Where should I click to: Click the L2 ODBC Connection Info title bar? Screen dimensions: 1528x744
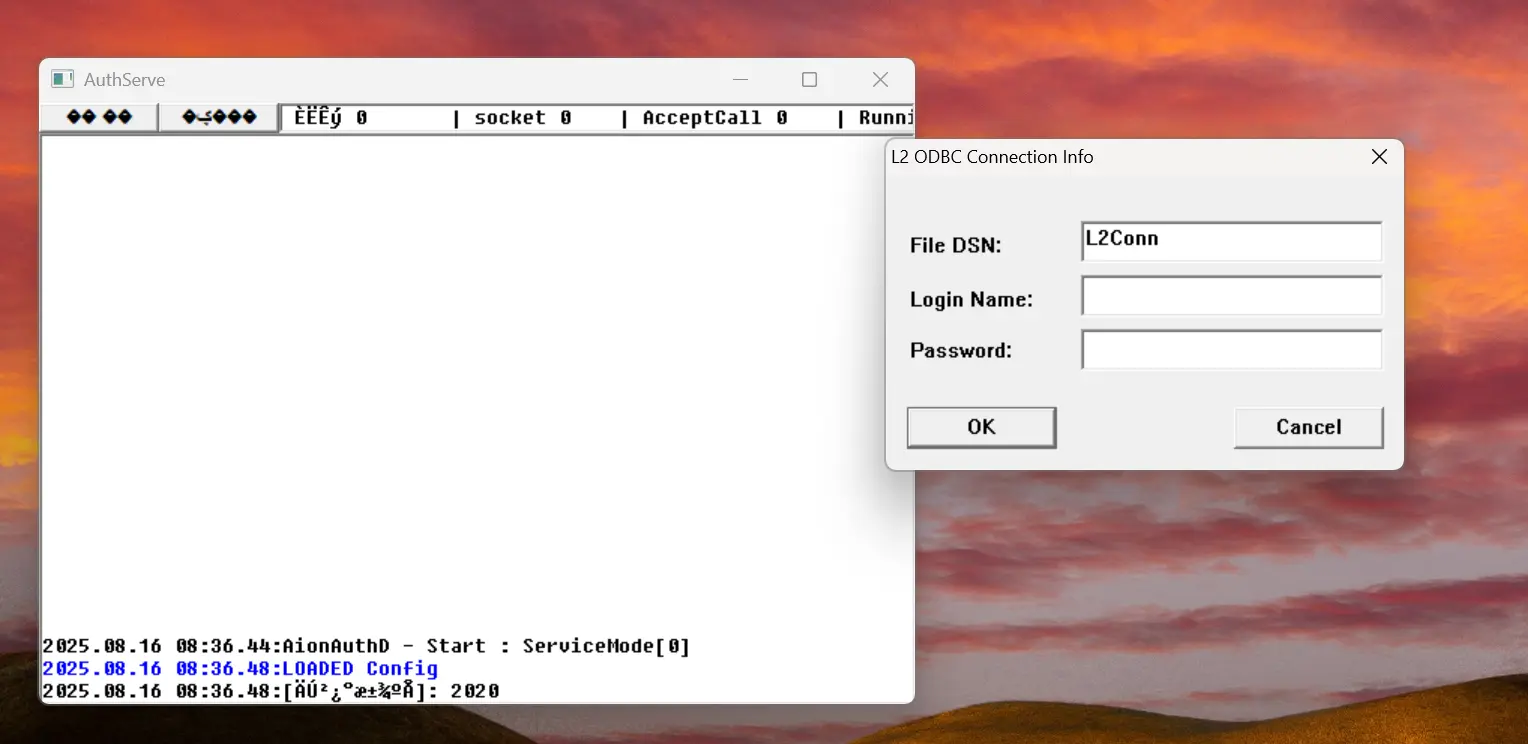(1122, 157)
